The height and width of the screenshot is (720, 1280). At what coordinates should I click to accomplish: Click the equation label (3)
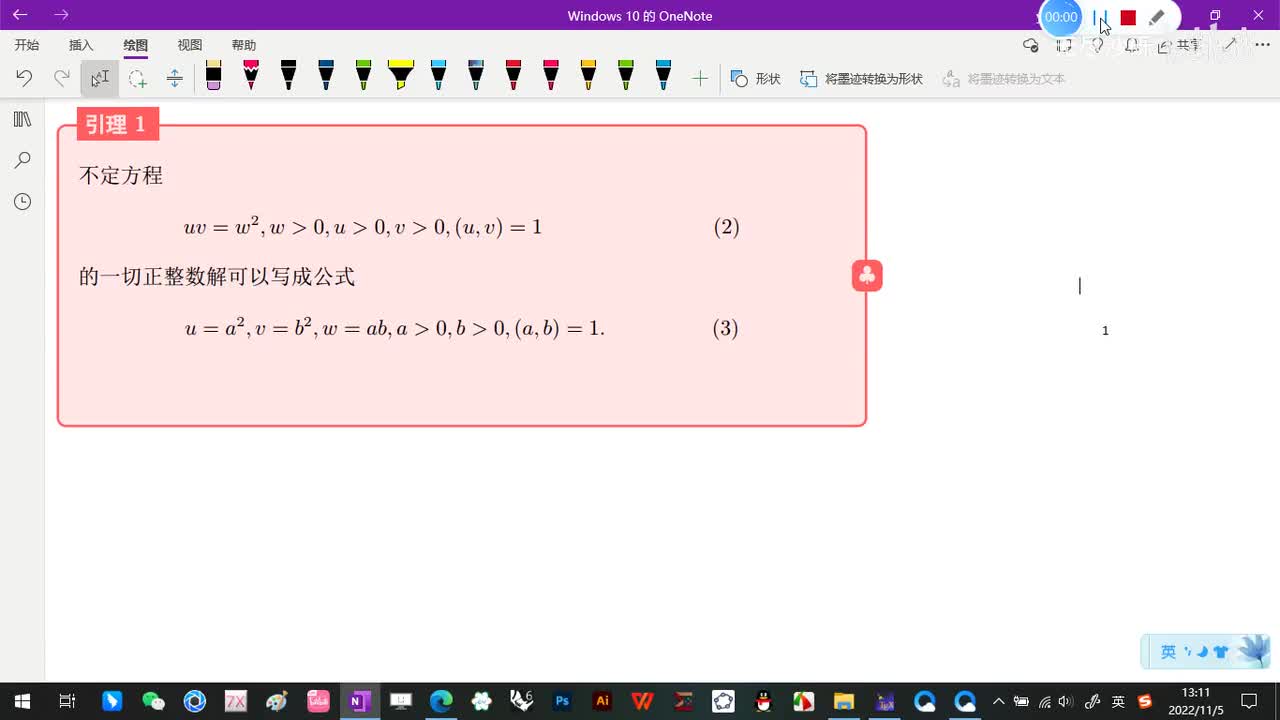tap(726, 328)
